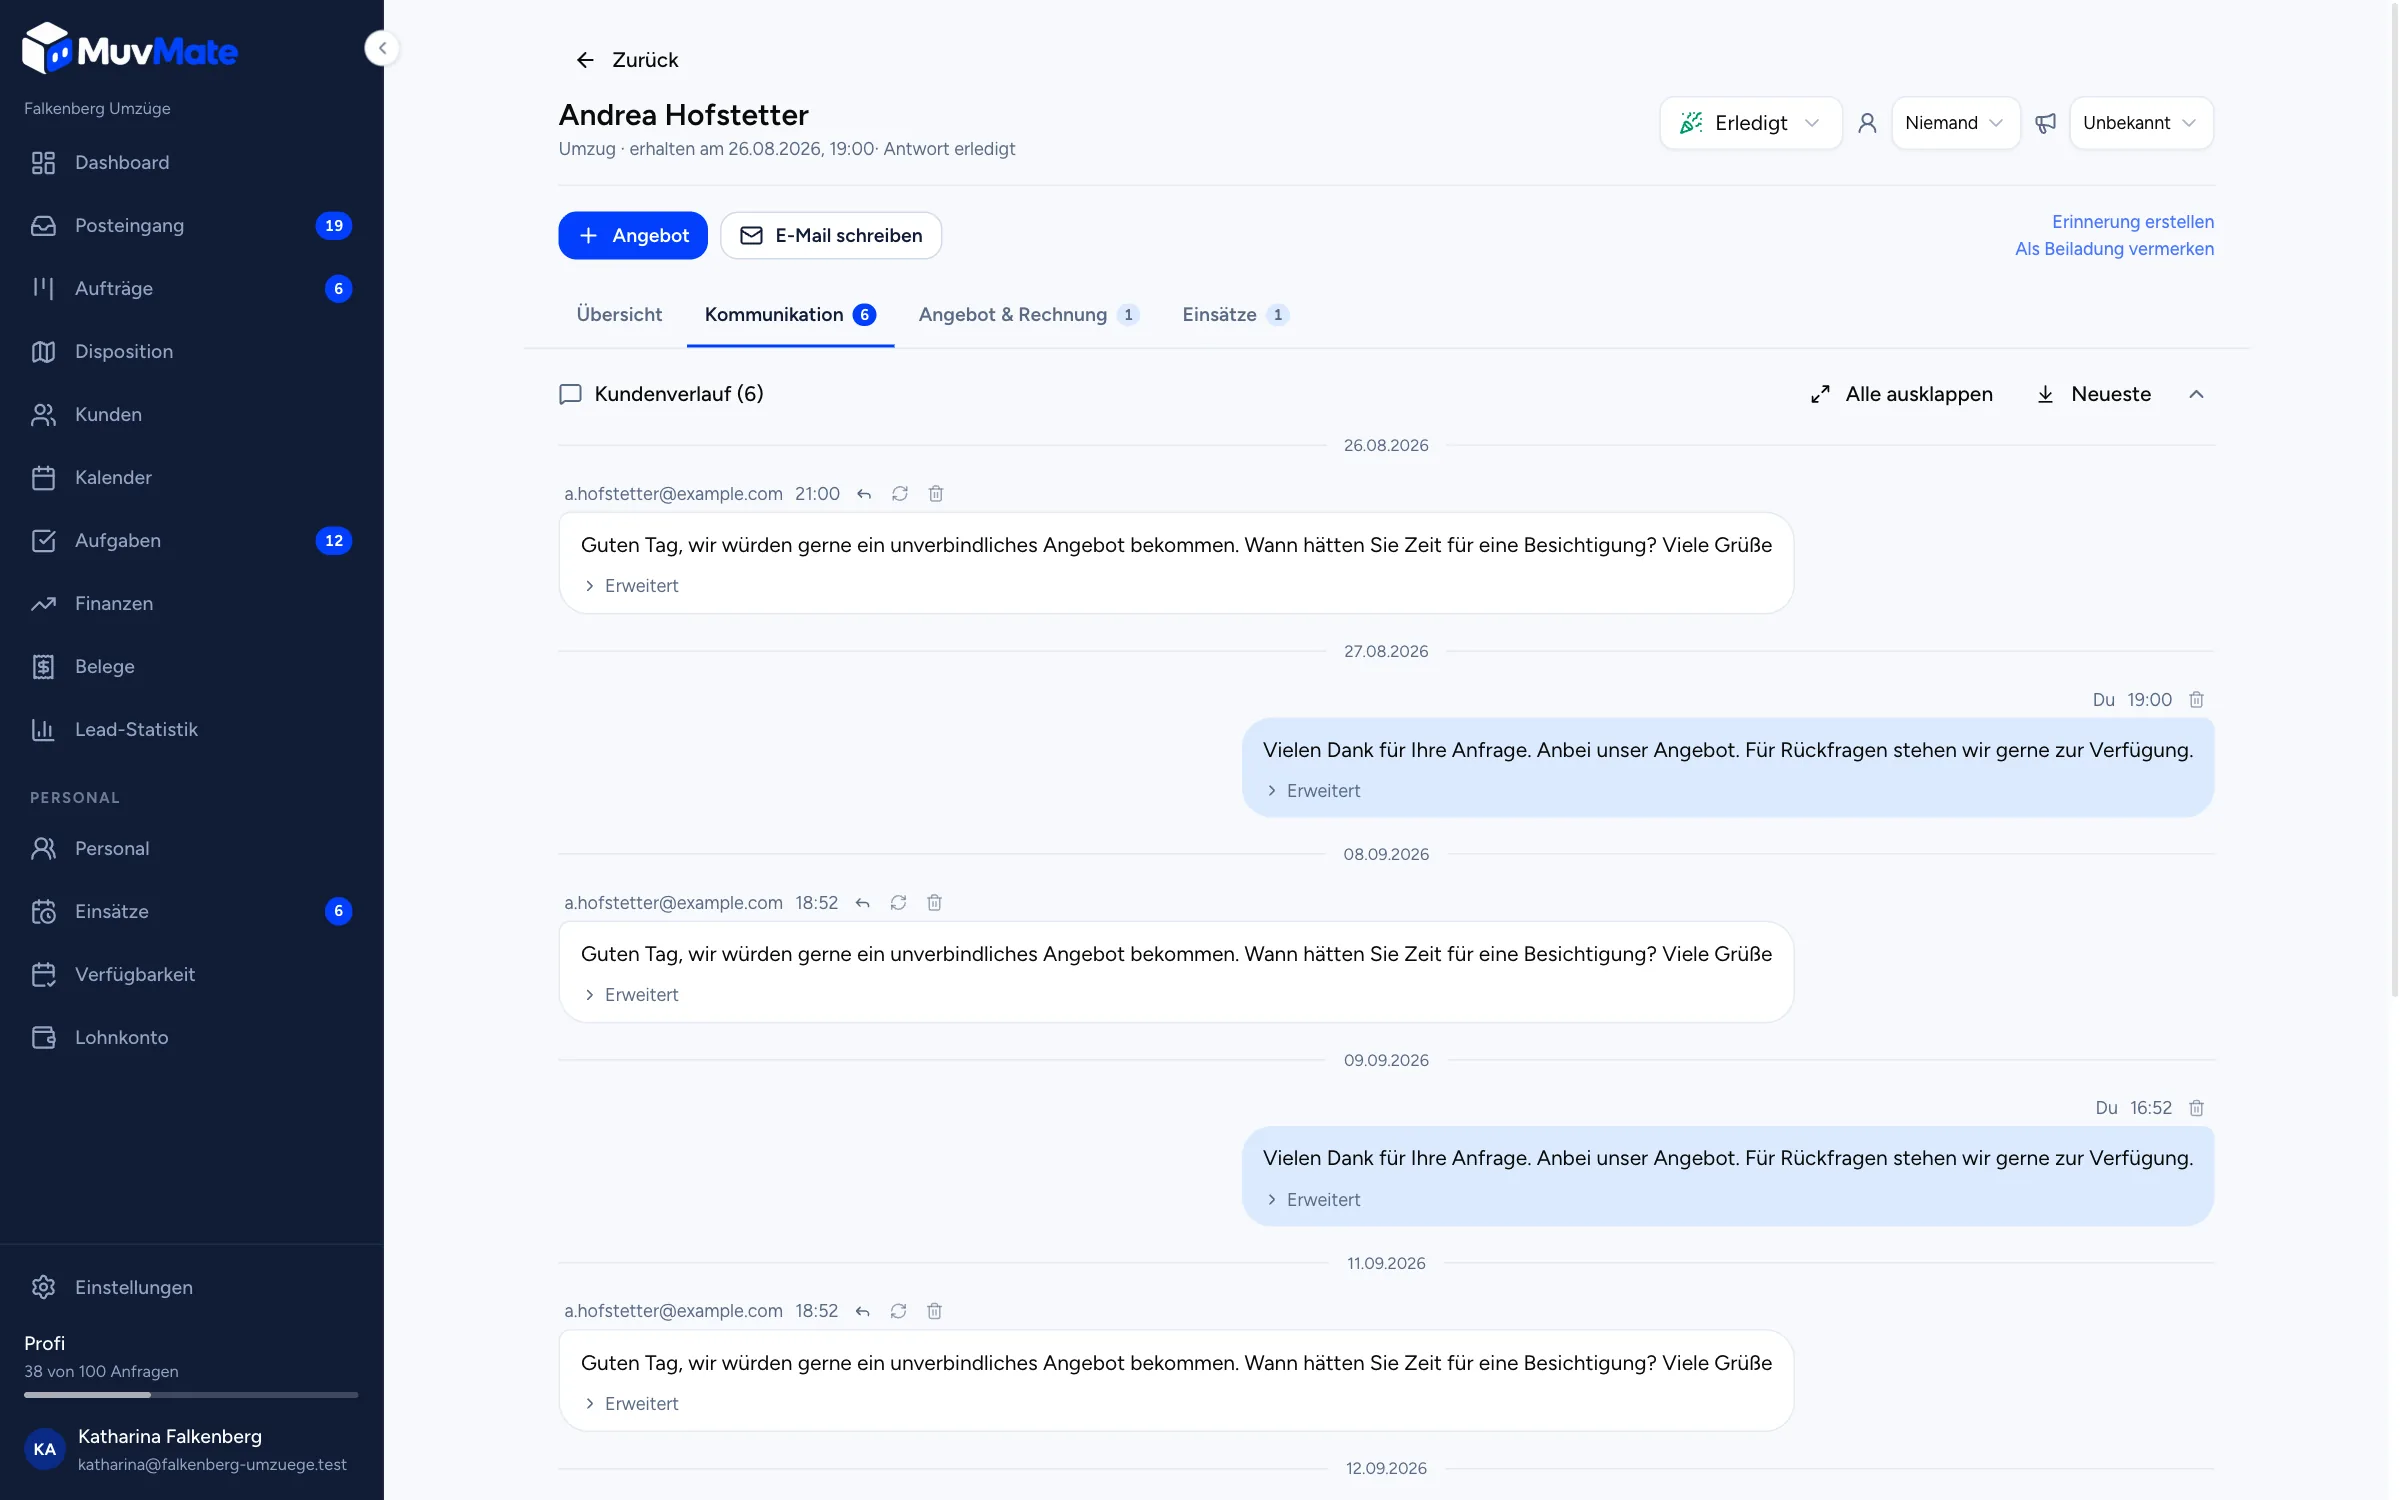Click E-Mail schreiben button

coord(831,236)
